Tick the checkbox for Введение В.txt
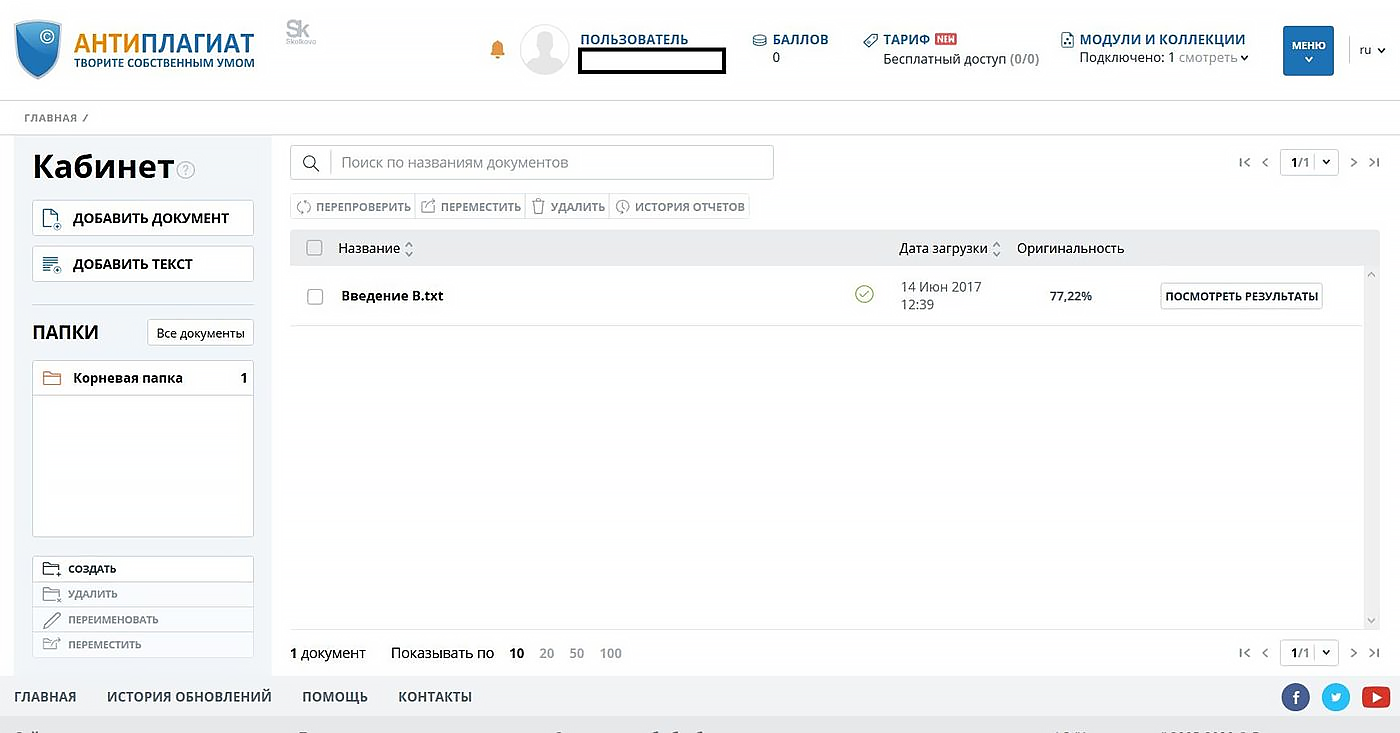Screen dimensions: 1400x733 [x=315, y=296]
